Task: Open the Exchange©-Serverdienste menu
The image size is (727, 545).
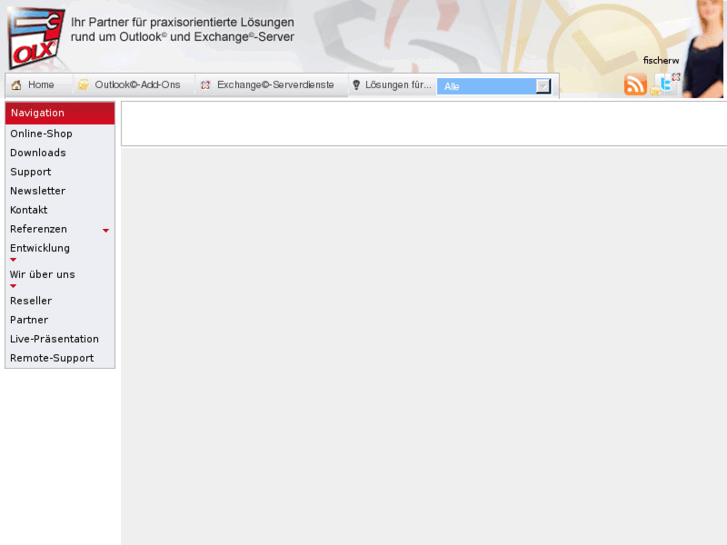Action: [x=275, y=85]
